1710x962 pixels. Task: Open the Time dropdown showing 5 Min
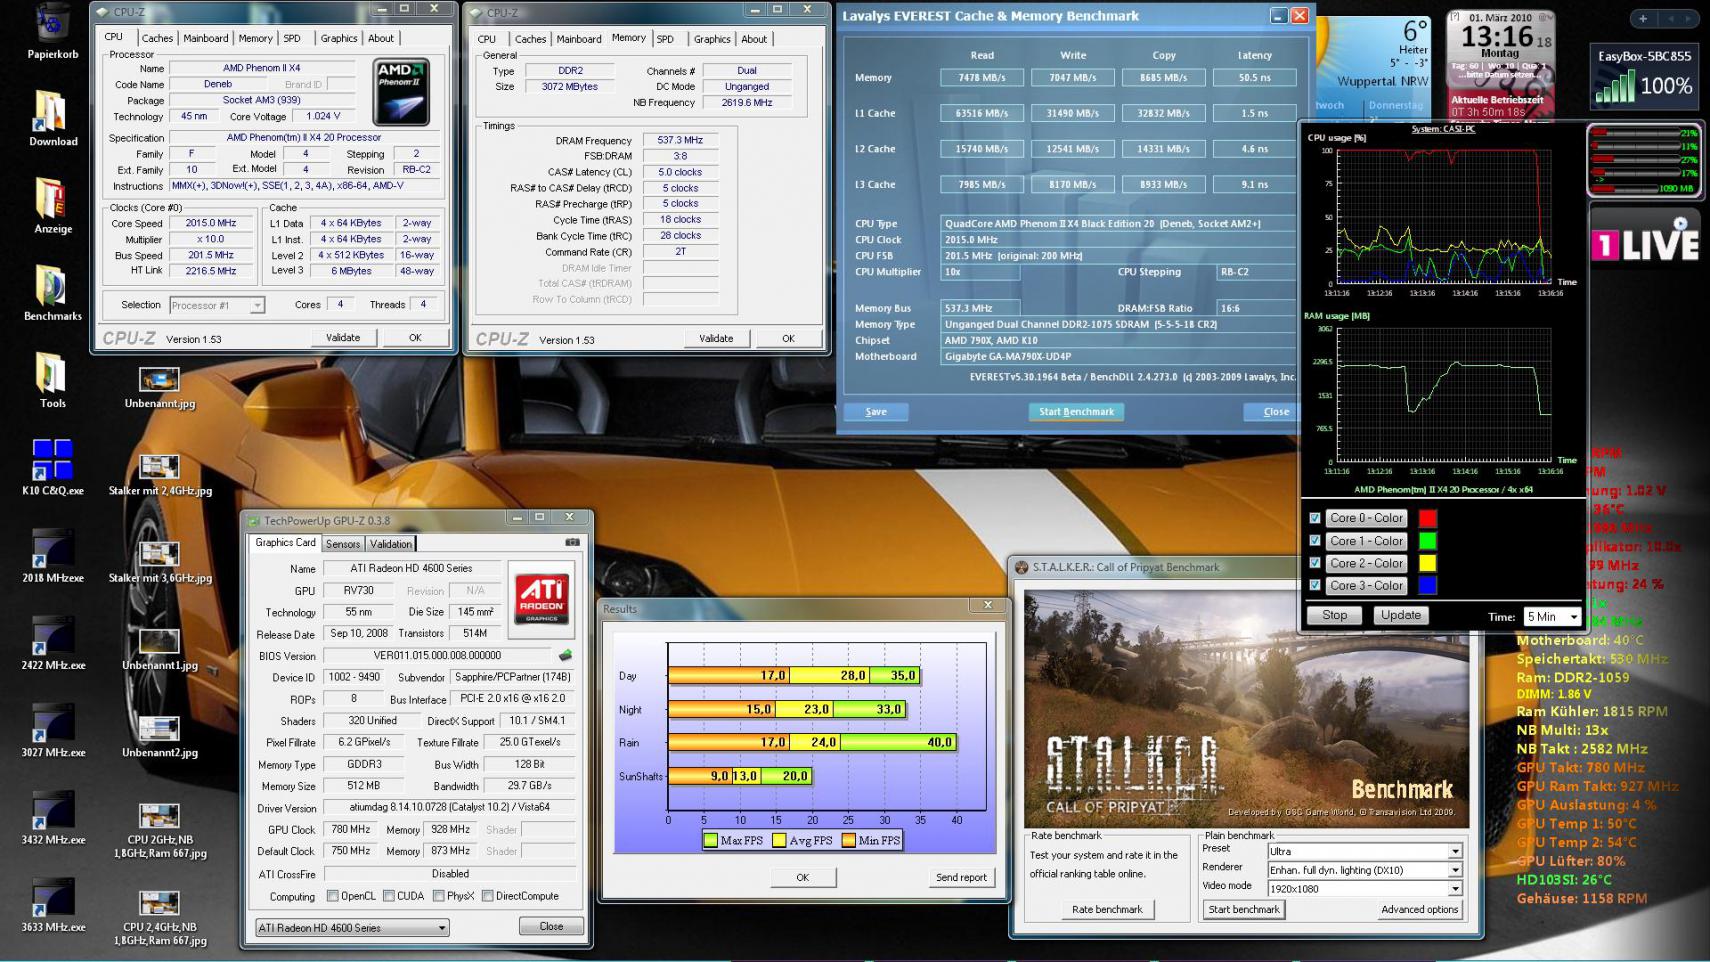click(x=1552, y=617)
